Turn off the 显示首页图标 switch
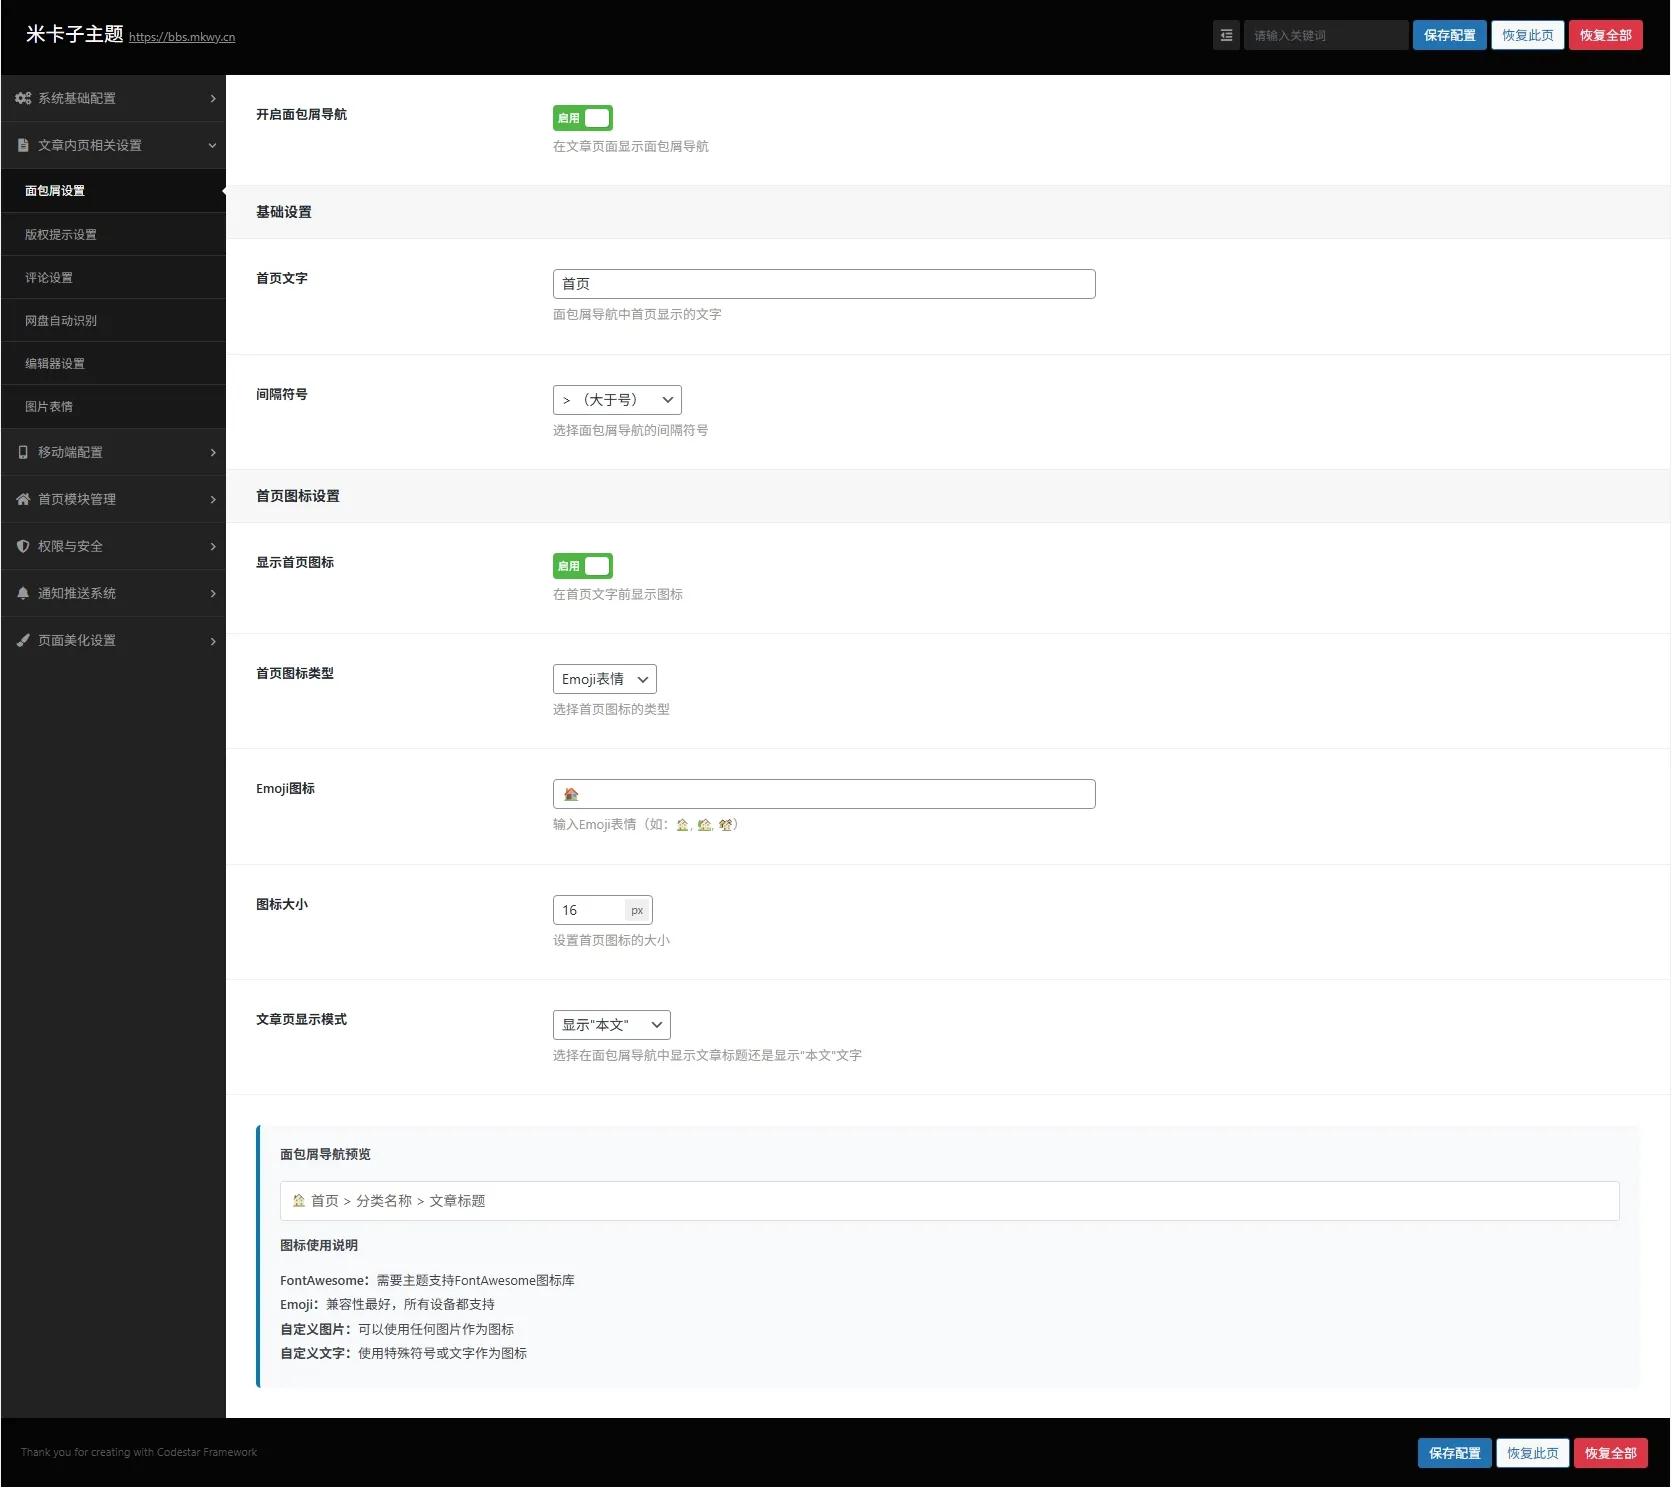 coord(583,566)
